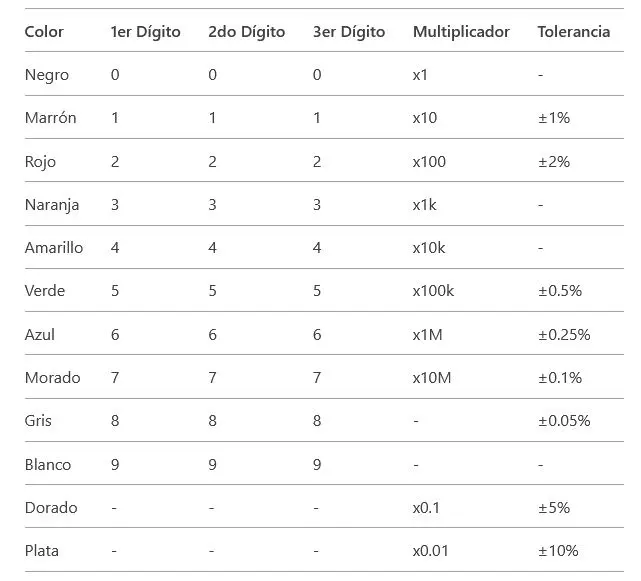The height and width of the screenshot is (581, 641).
Task: Click the Rojo row label
Action: pyautogui.click(x=40, y=162)
